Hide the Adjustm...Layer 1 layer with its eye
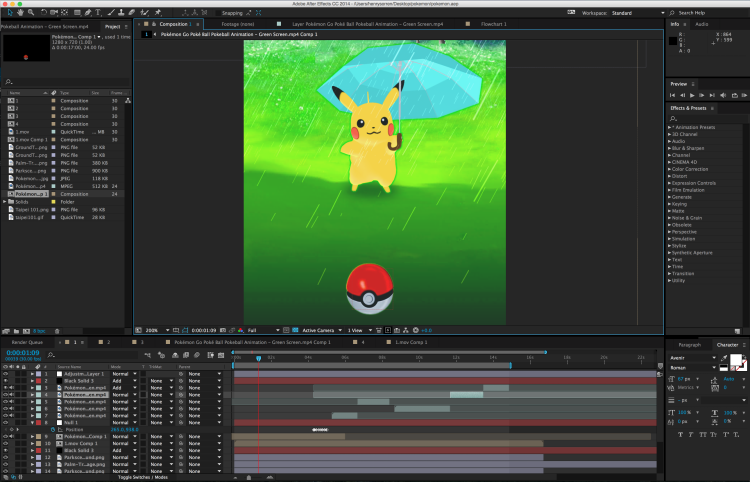The image size is (750, 482). click(5, 374)
